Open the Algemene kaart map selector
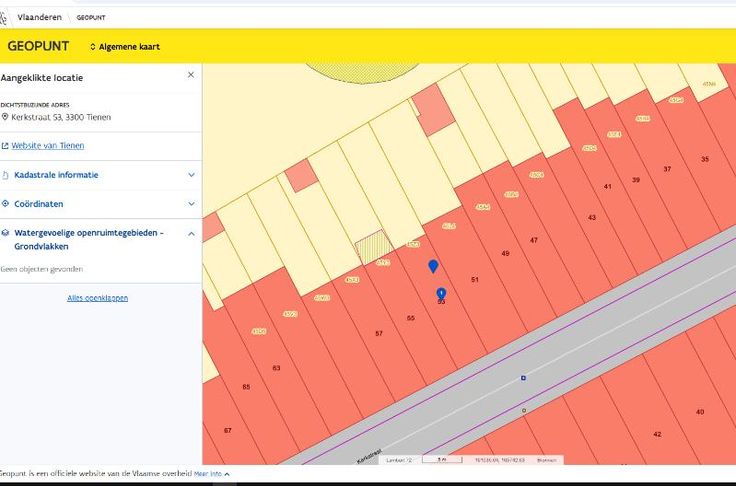 pyautogui.click(x=124, y=46)
